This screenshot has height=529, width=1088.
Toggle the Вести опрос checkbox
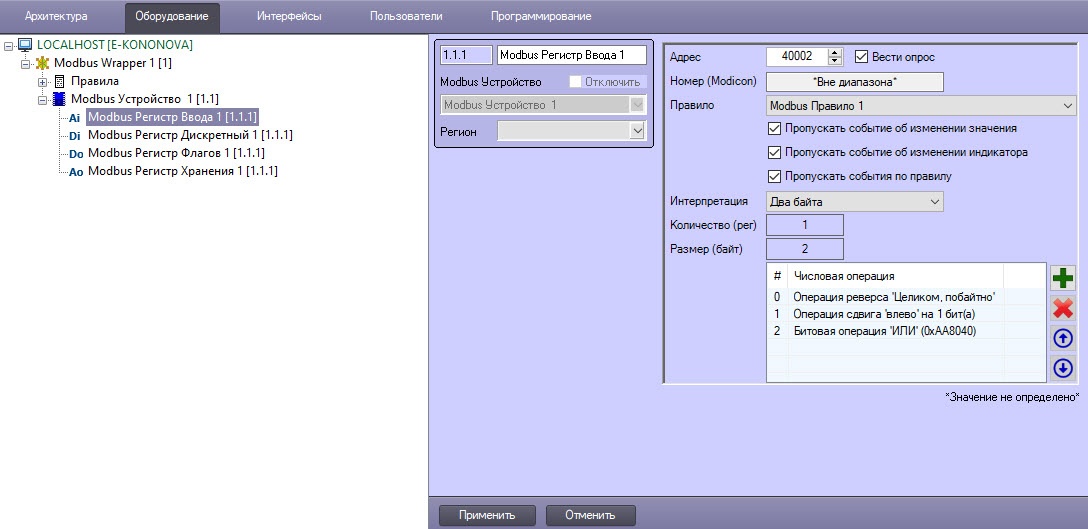pyautogui.click(x=862, y=57)
